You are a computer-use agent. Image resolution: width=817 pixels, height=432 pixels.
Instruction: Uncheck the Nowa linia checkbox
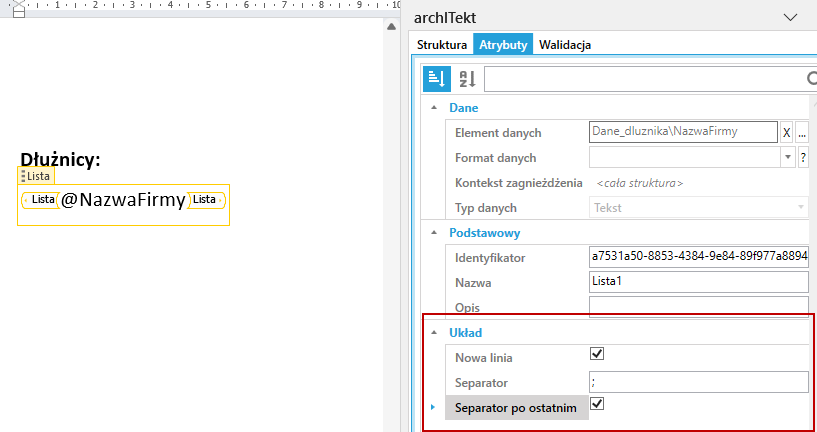[597, 354]
